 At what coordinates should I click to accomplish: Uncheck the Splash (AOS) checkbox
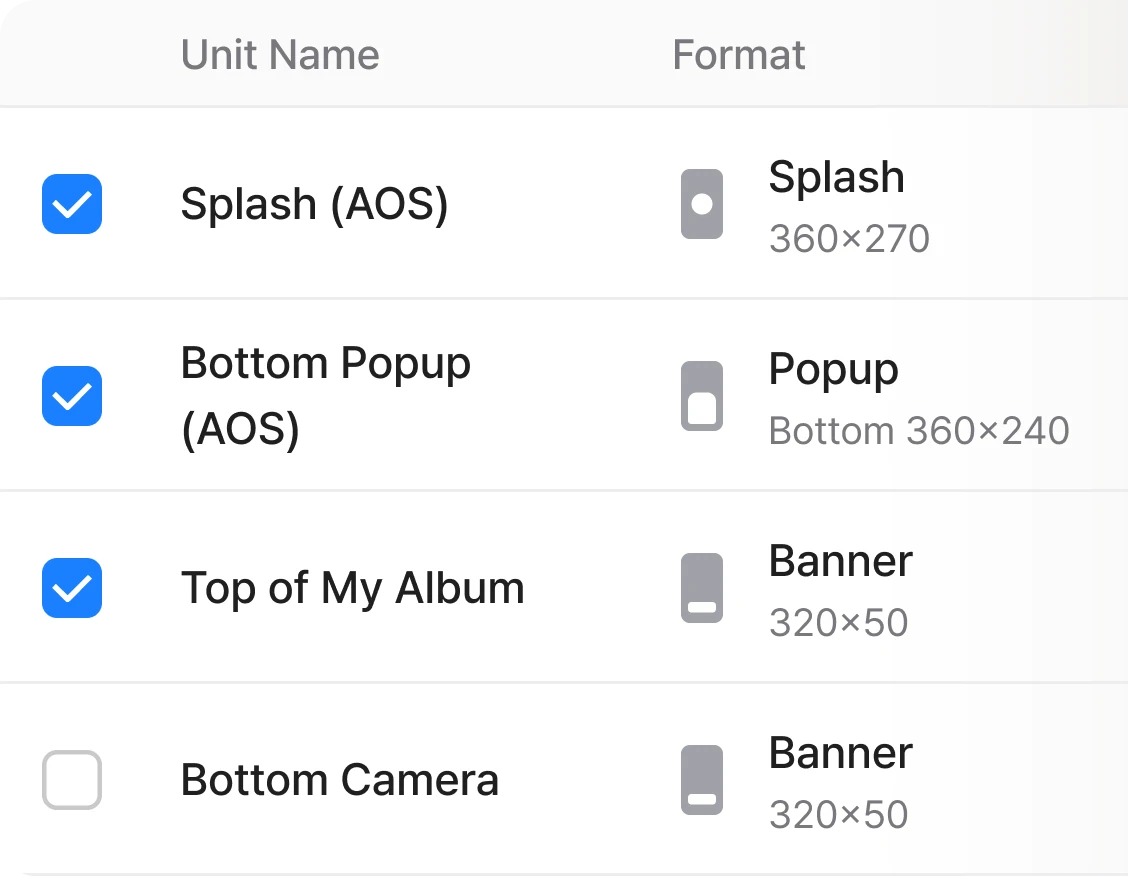click(72, 204)
